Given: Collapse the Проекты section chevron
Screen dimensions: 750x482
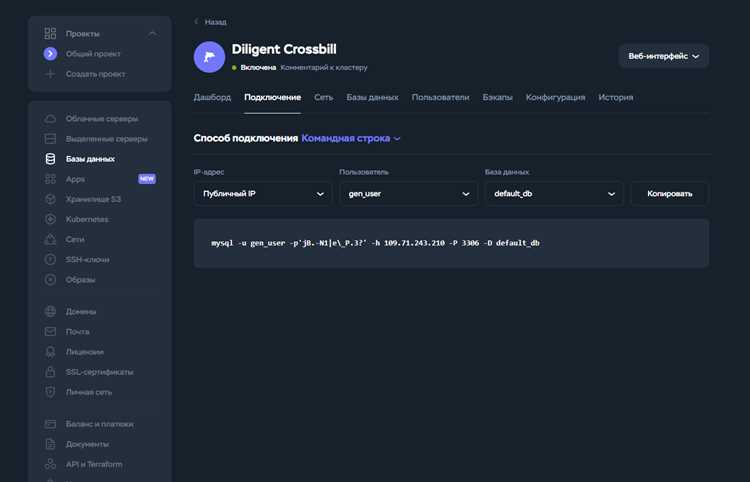Looking at the screenshot, I should click(x=152, y=33).
